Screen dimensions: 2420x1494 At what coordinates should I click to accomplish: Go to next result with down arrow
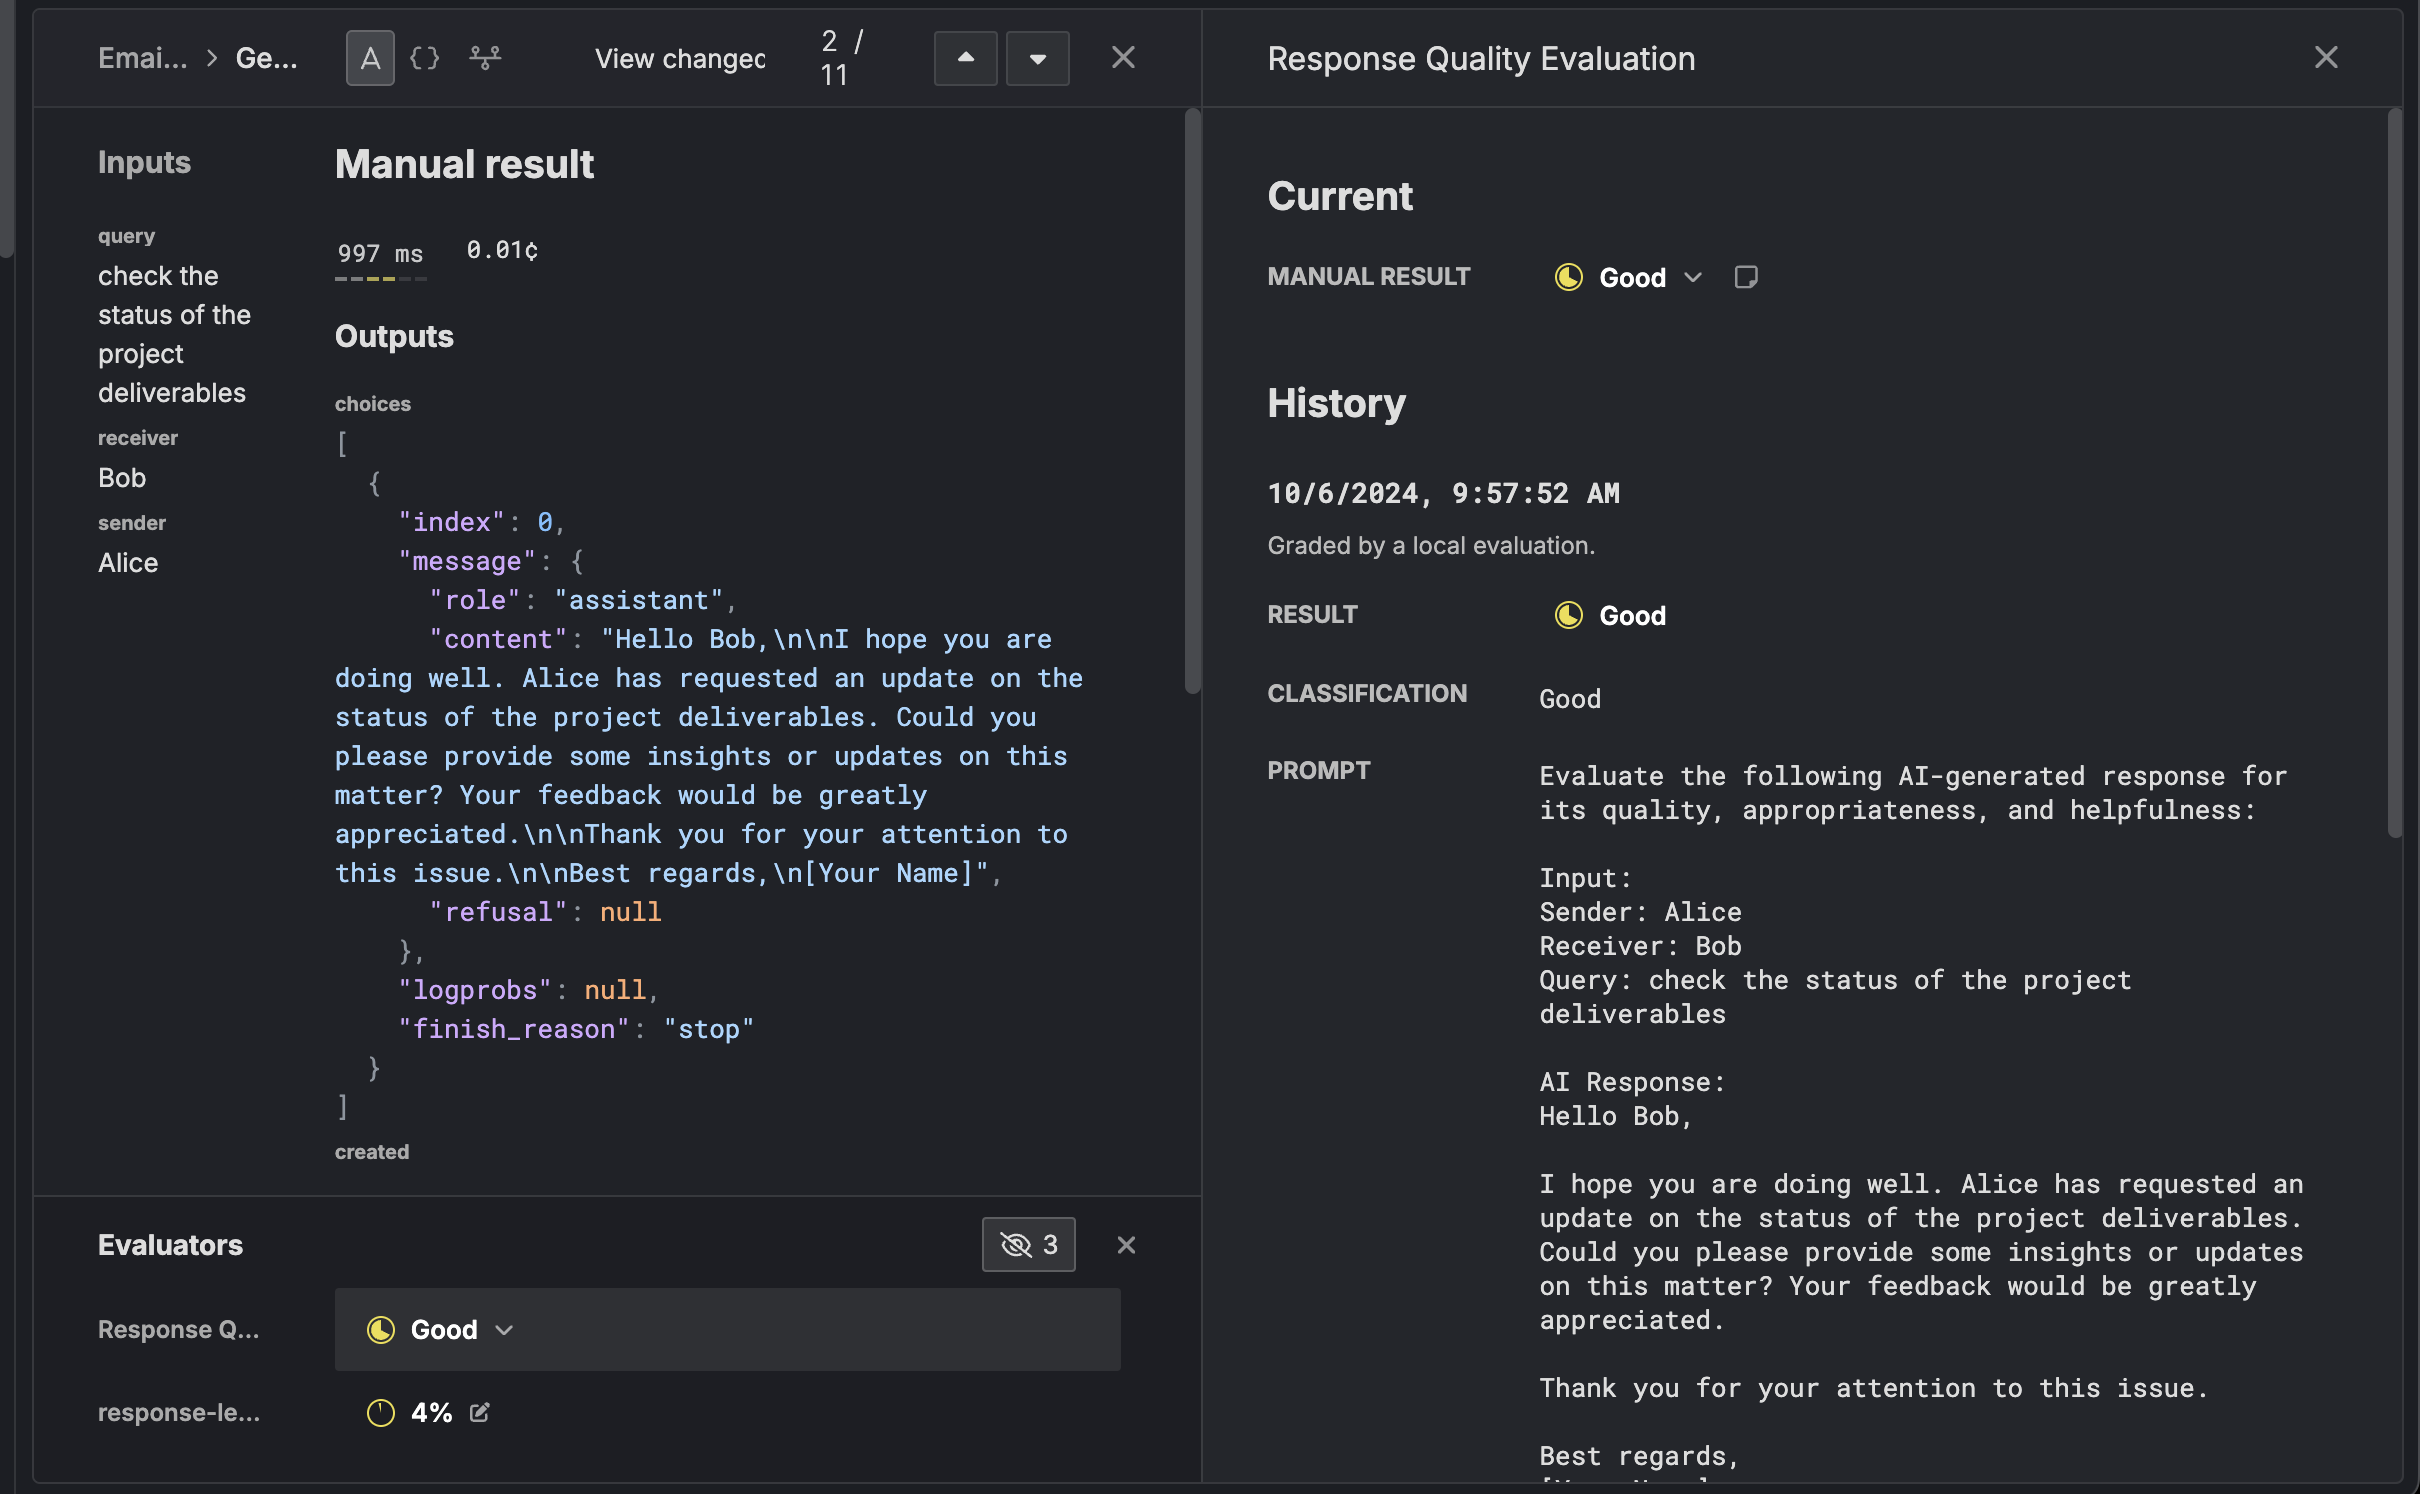[1037, 58]
